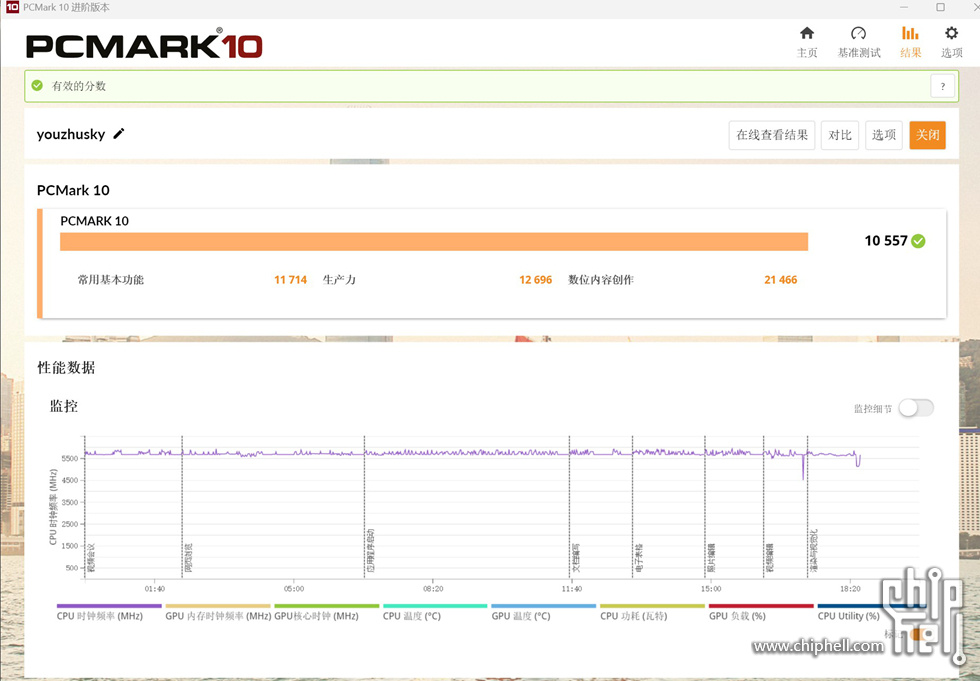Image resolution: width=980 pixels, height=681 pixels.
Task: Go to the 主页 home icon
Action: pos(807,33)
